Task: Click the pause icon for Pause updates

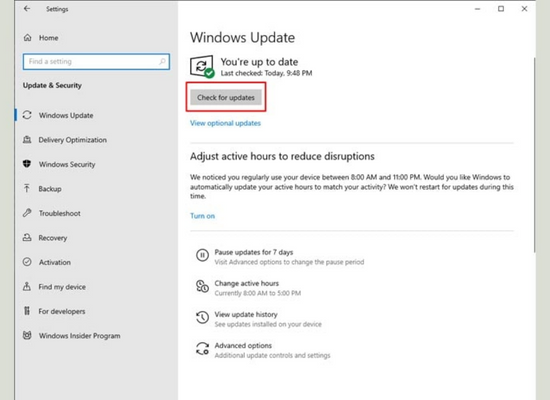Action: pos(202,255)
